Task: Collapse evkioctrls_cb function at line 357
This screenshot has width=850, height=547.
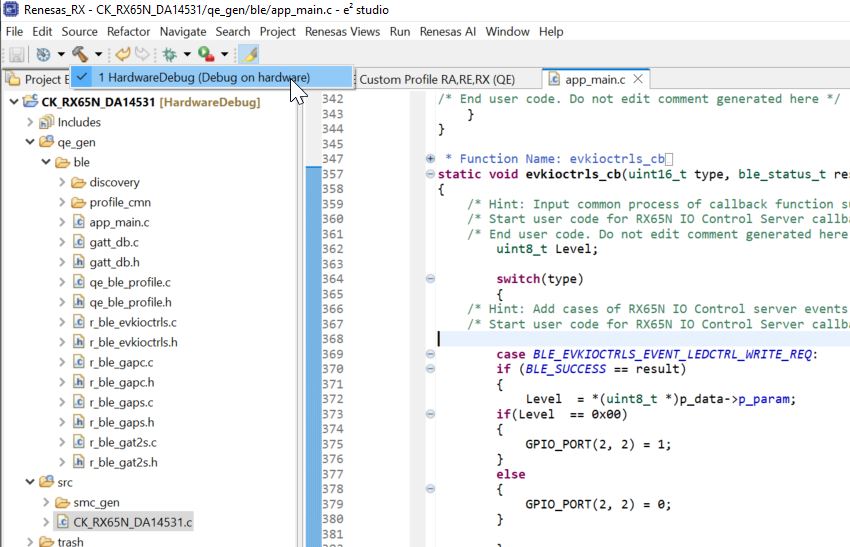Action: tap(430, 174)
